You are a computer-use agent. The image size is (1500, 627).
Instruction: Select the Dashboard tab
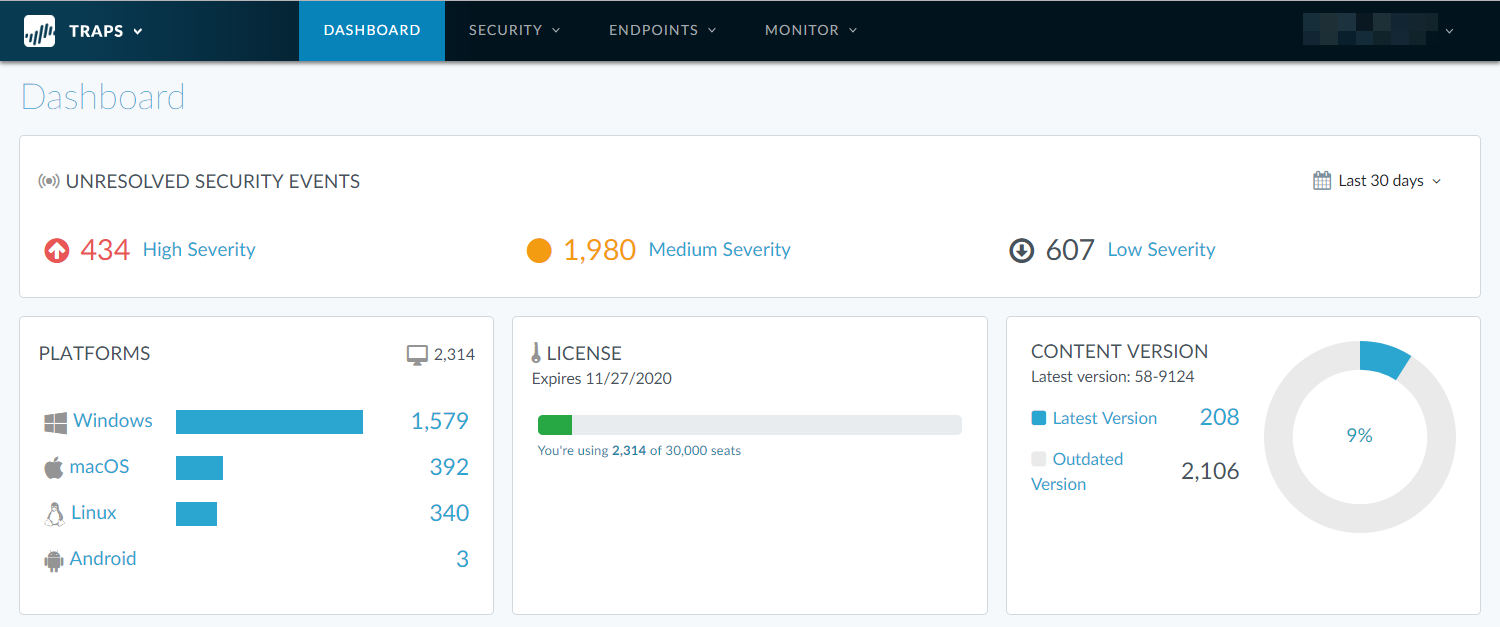click(372, 30)
